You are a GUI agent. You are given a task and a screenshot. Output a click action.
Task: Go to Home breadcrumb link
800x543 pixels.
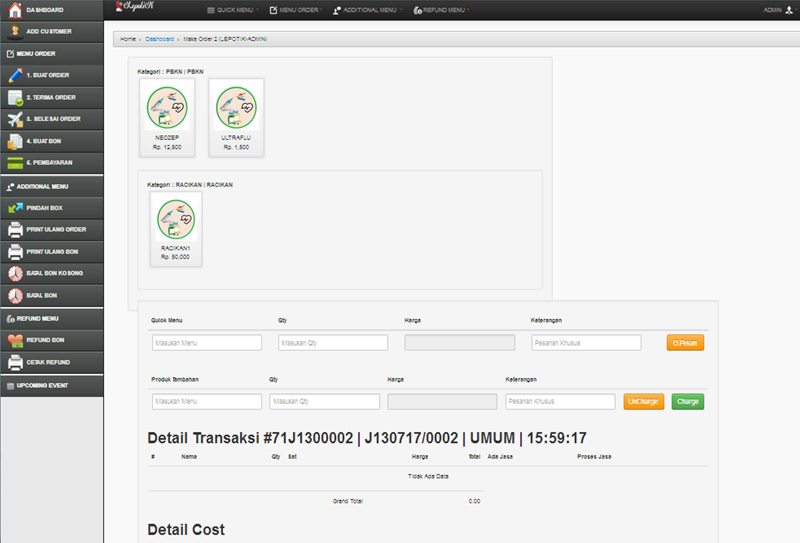(128, 39)
